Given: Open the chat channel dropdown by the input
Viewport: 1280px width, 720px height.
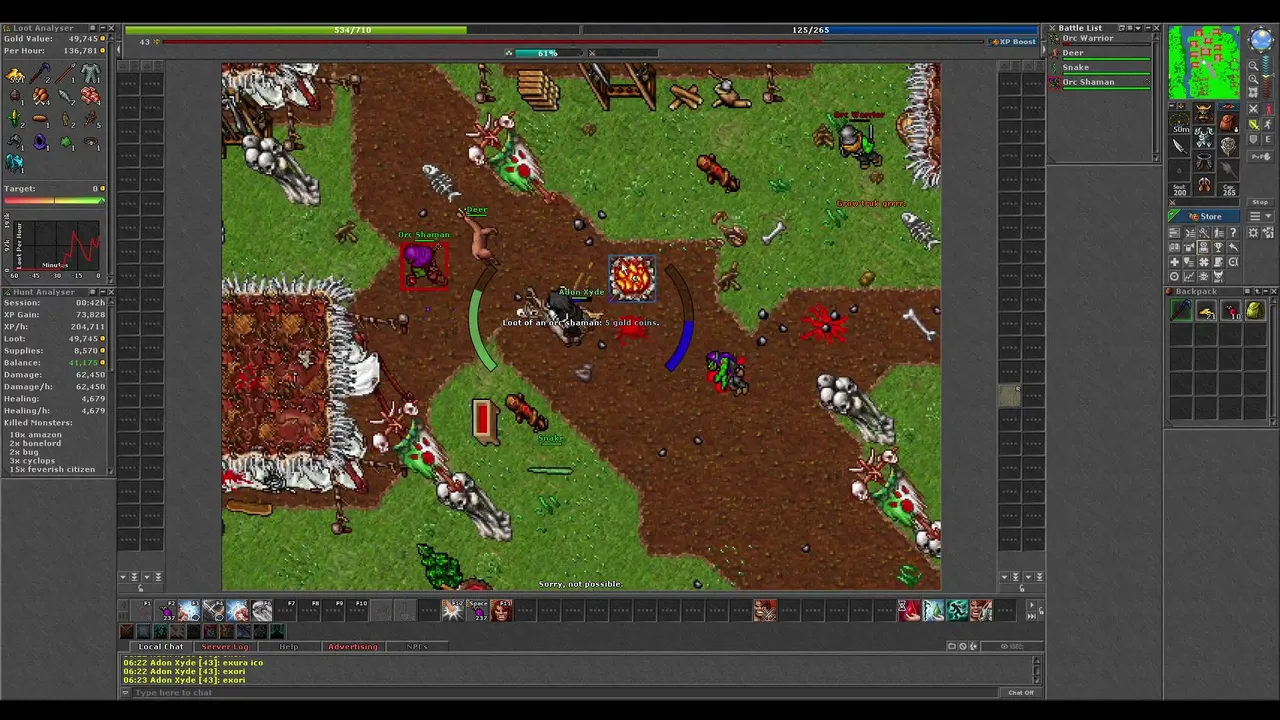Looking at the screenshot, I should click(x=125, y=692).
